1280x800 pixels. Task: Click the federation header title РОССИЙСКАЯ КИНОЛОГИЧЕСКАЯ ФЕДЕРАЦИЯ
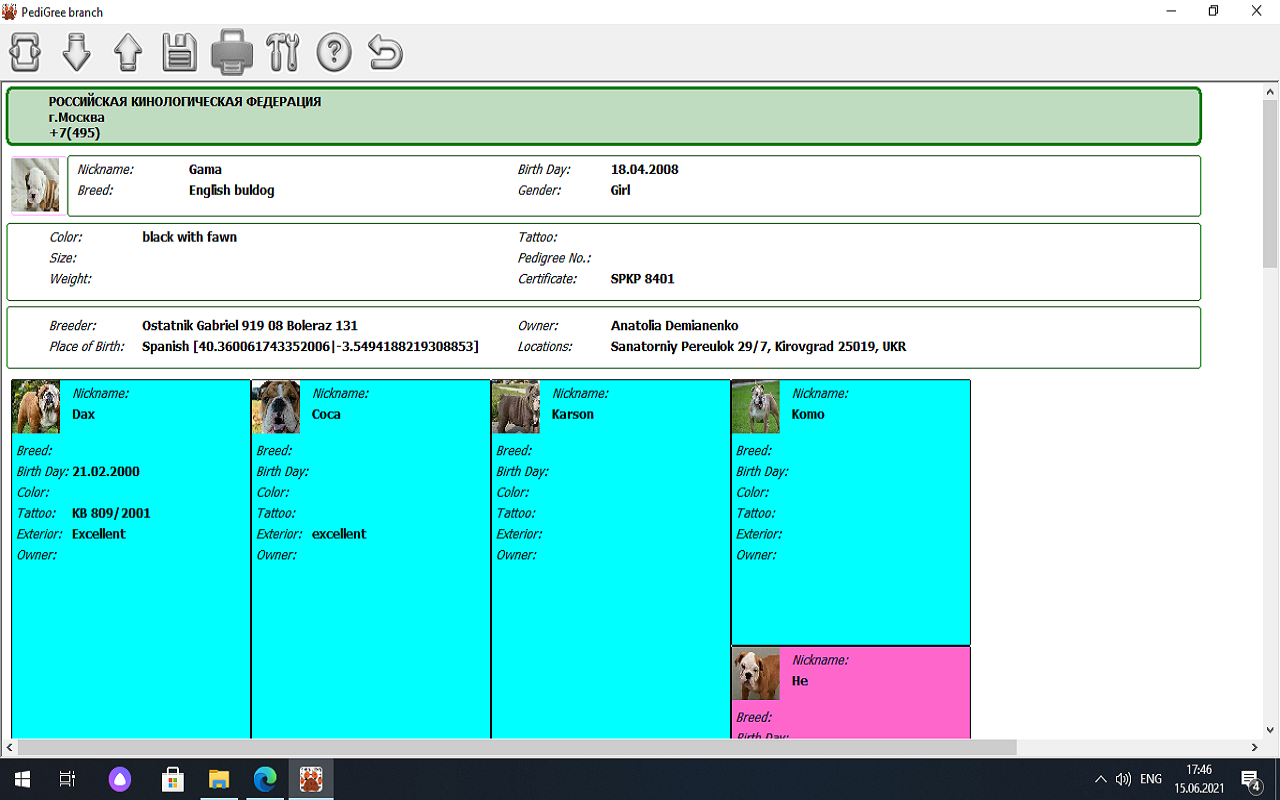(185, 102)
